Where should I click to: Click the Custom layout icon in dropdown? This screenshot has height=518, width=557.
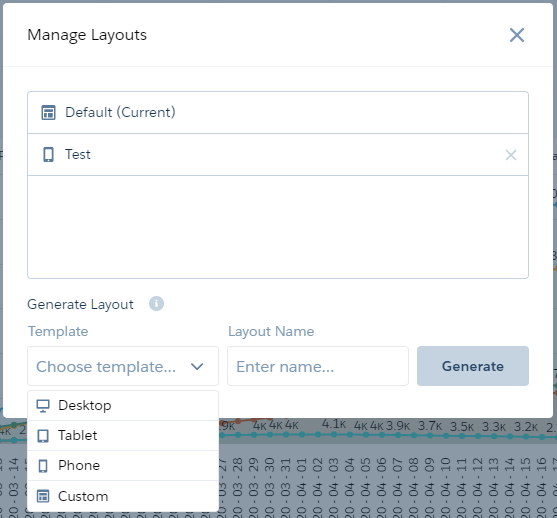pos(43,496)
